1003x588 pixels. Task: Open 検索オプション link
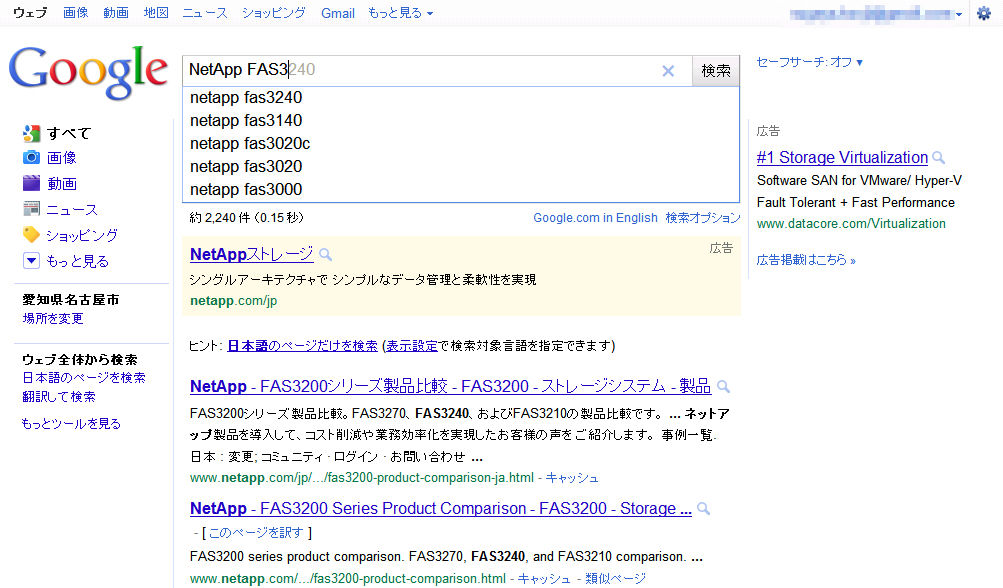coord(702,218)
